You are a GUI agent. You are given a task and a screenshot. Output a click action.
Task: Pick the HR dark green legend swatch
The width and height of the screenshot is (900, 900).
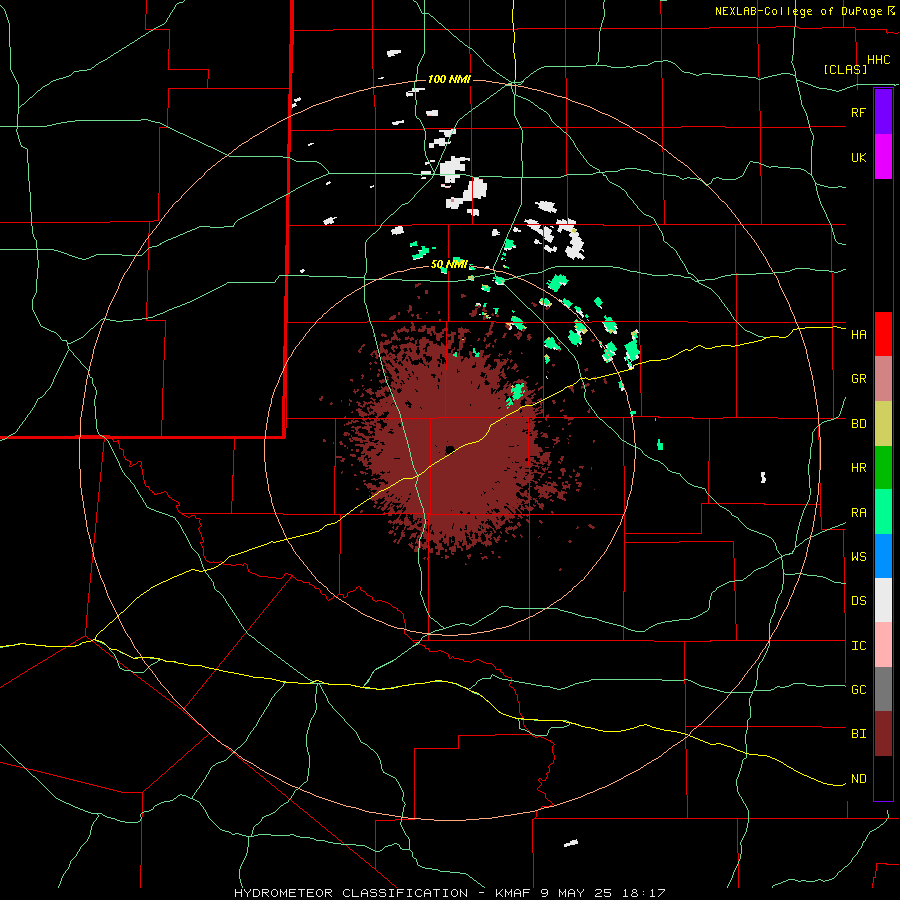point(883,467)
